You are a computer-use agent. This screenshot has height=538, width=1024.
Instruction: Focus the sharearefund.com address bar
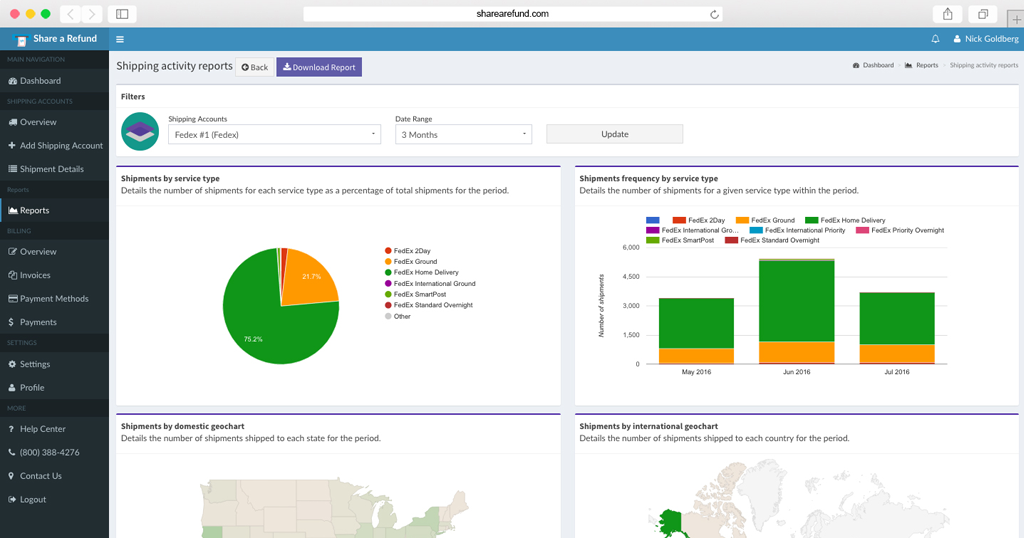point(513,14)
